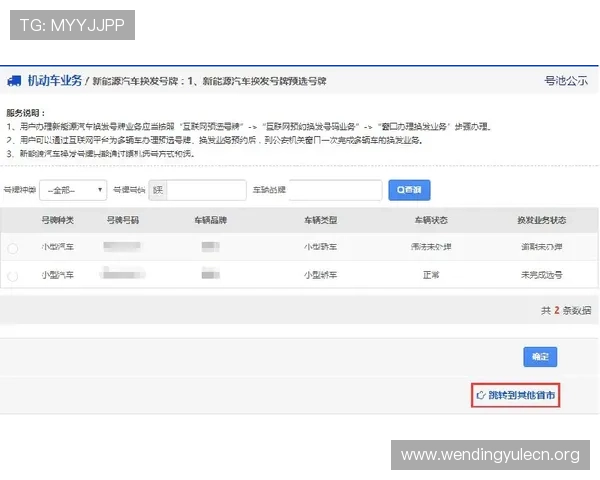The width and height of the screenshot is (600, 480).
Task: Click the 未完成选号 status cell
Action: (x=541, y=275)
